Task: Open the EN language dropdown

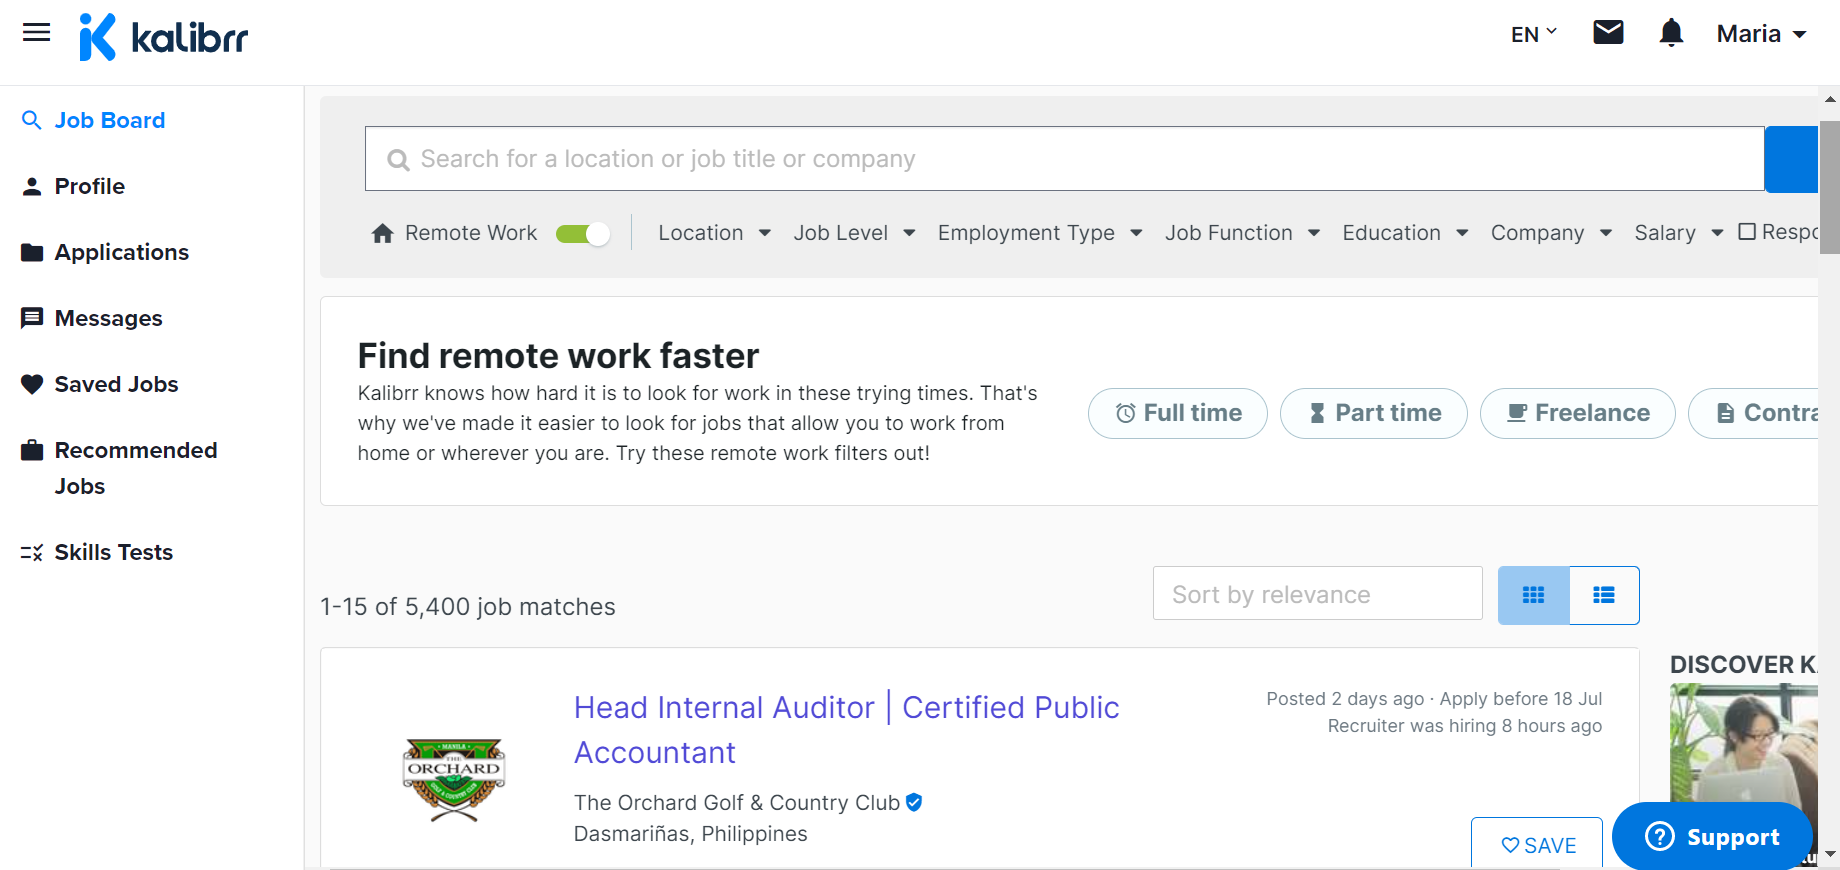Action: point(1534,34)
